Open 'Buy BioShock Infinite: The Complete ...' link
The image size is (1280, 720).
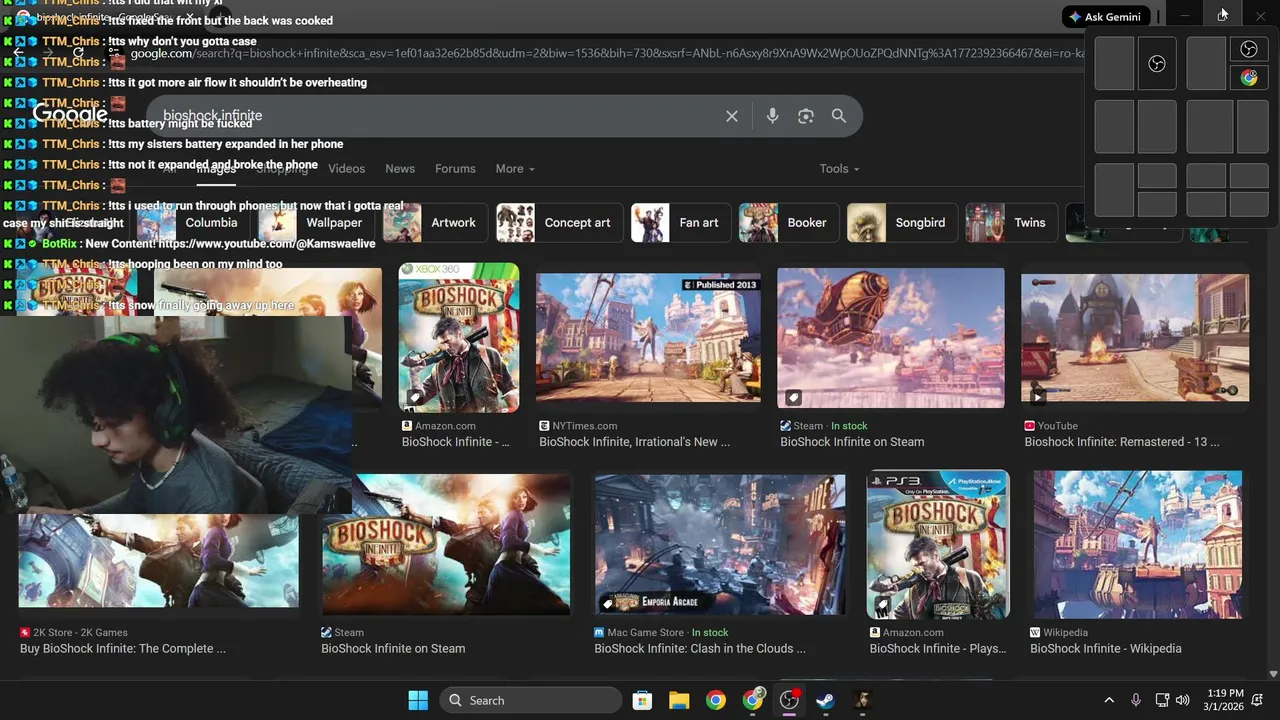point(123,649)
